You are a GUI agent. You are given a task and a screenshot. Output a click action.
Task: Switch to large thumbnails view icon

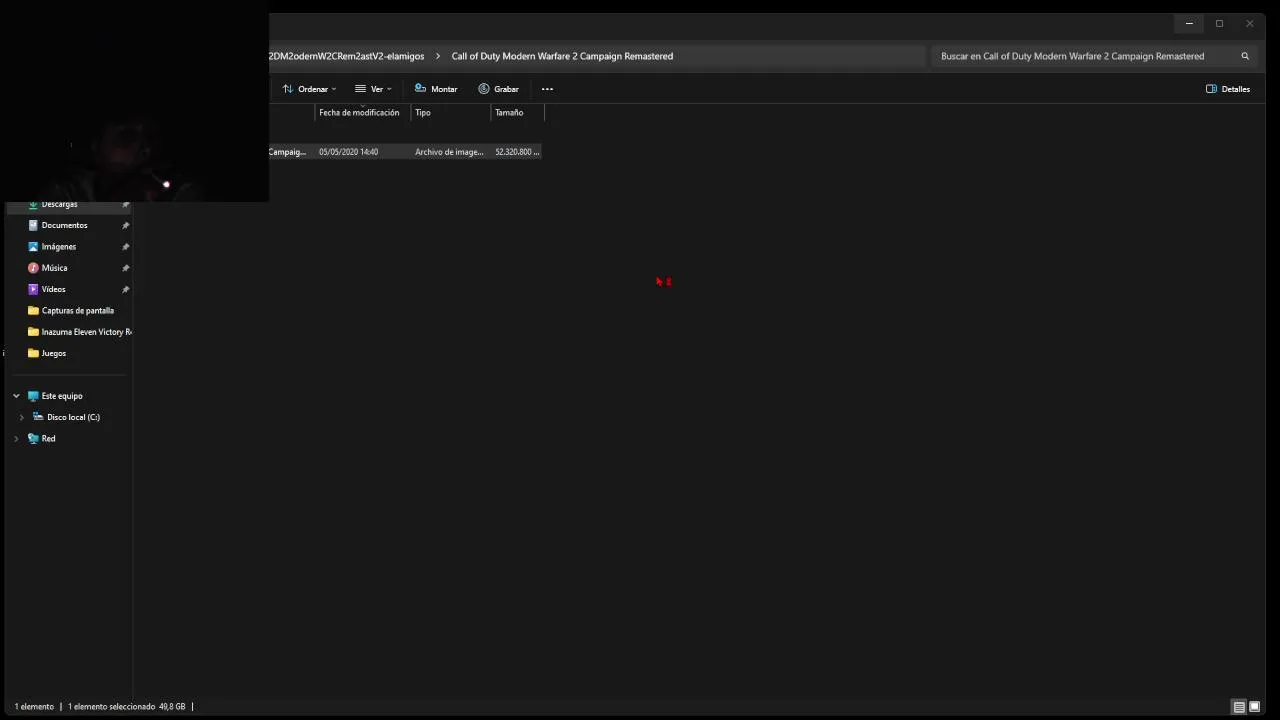click(1254, 707)
